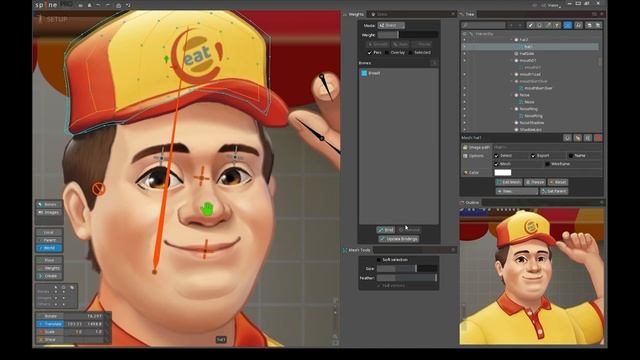This screenshot has width=640, height=360.
Task: Click the funnel filter icon in Tree toolbar
Action: click(557, 25)
